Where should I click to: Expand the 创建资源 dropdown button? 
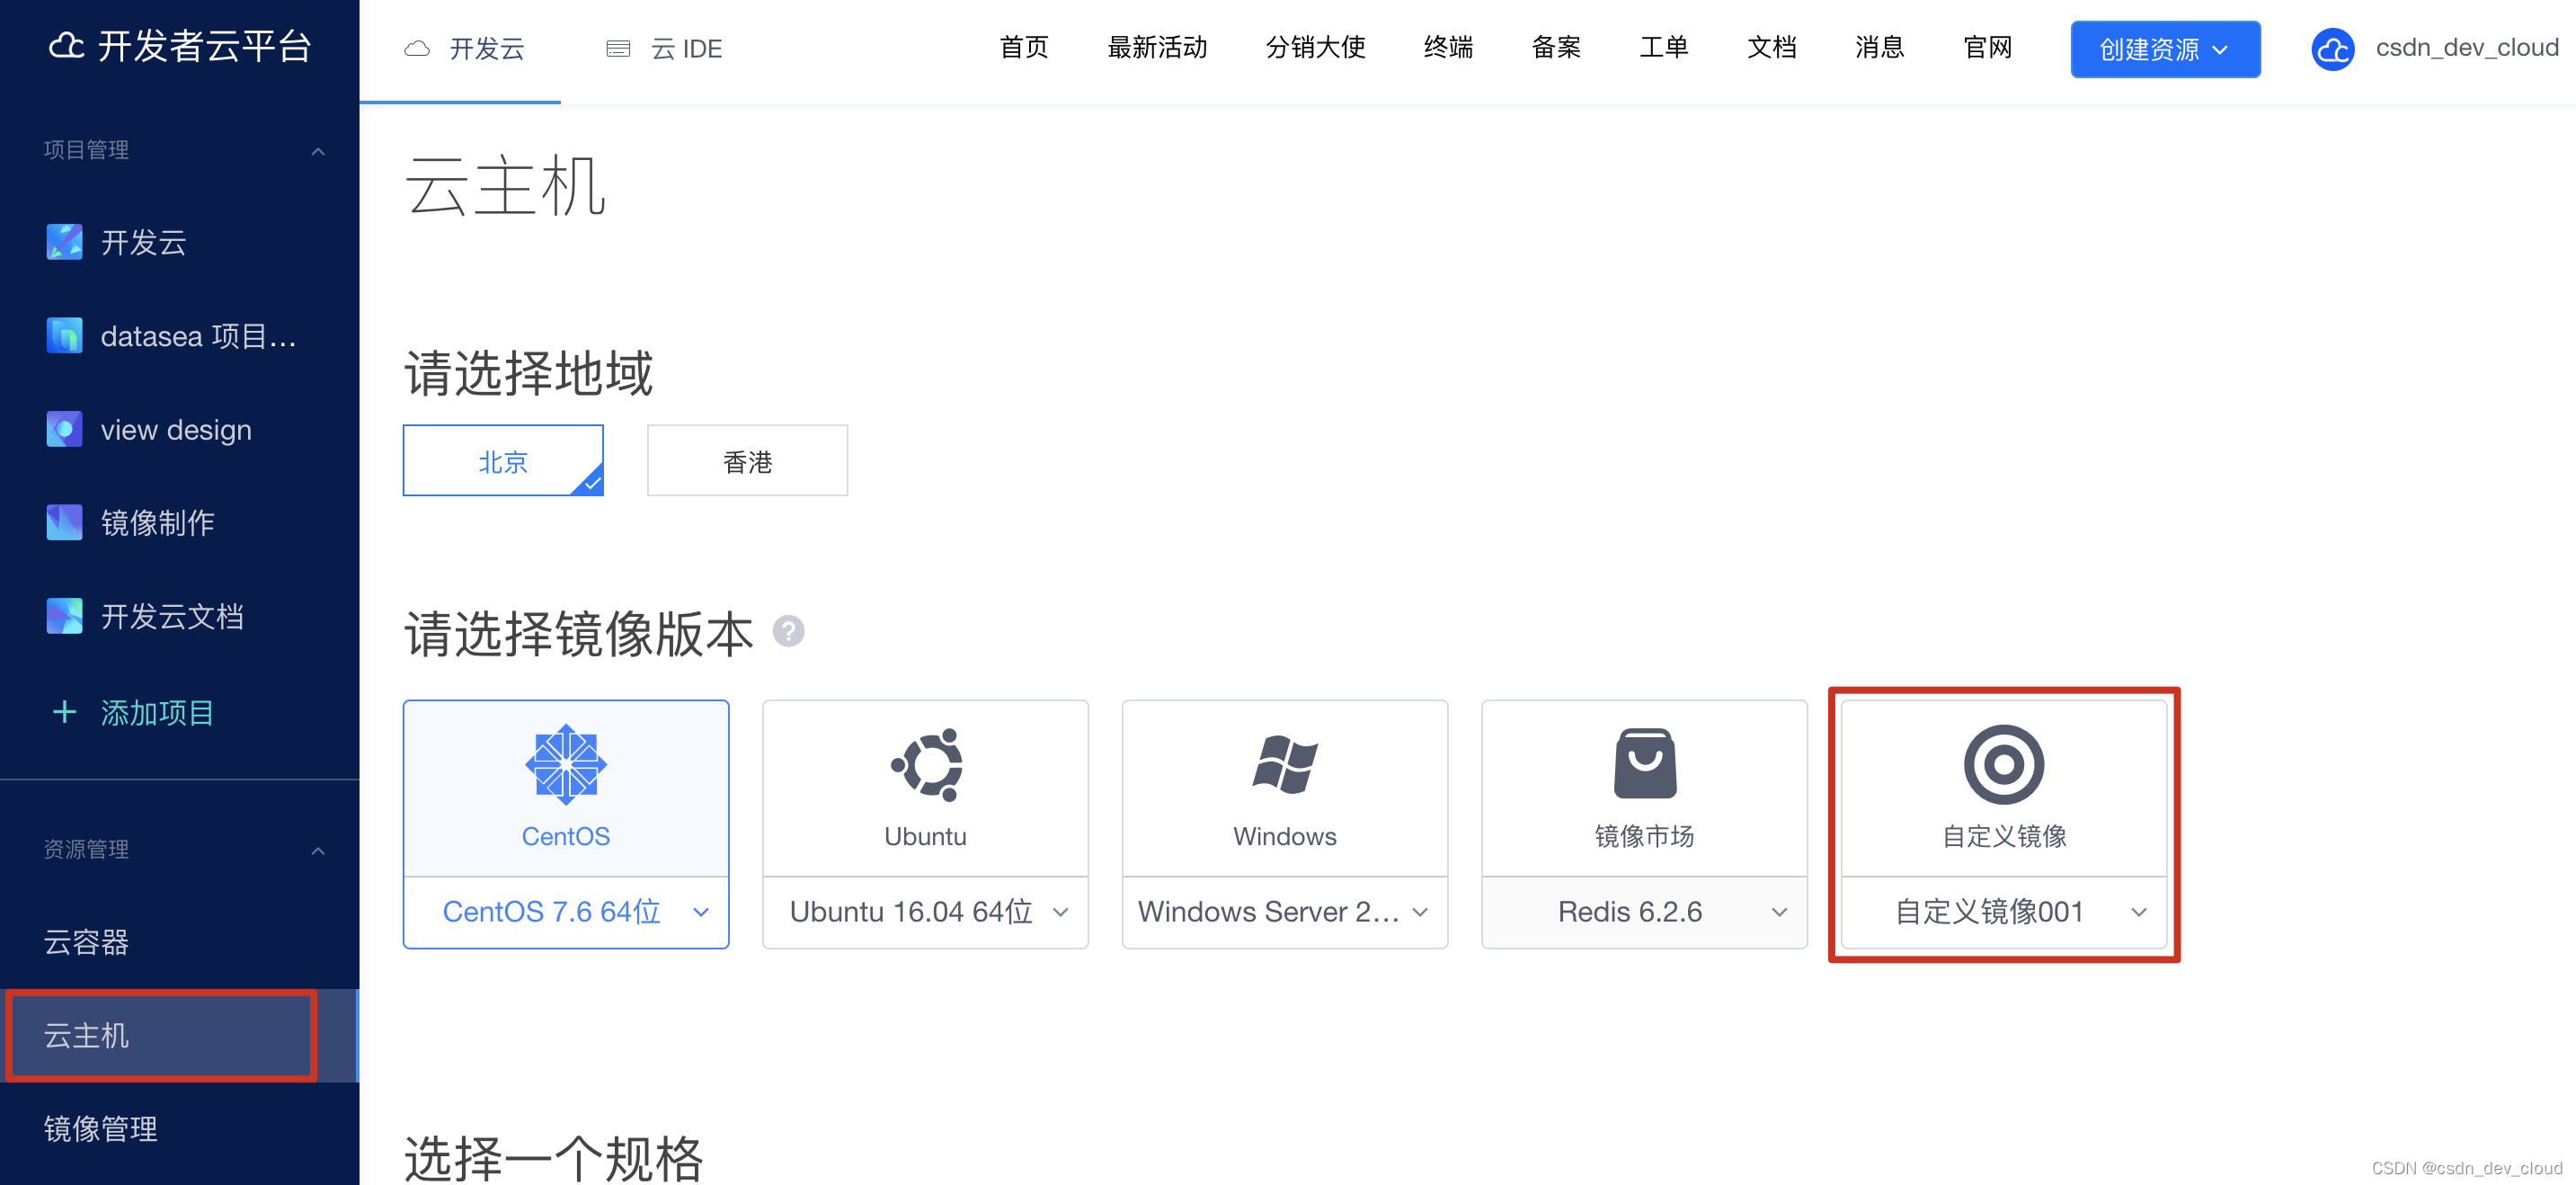[x=2165, y=49]
